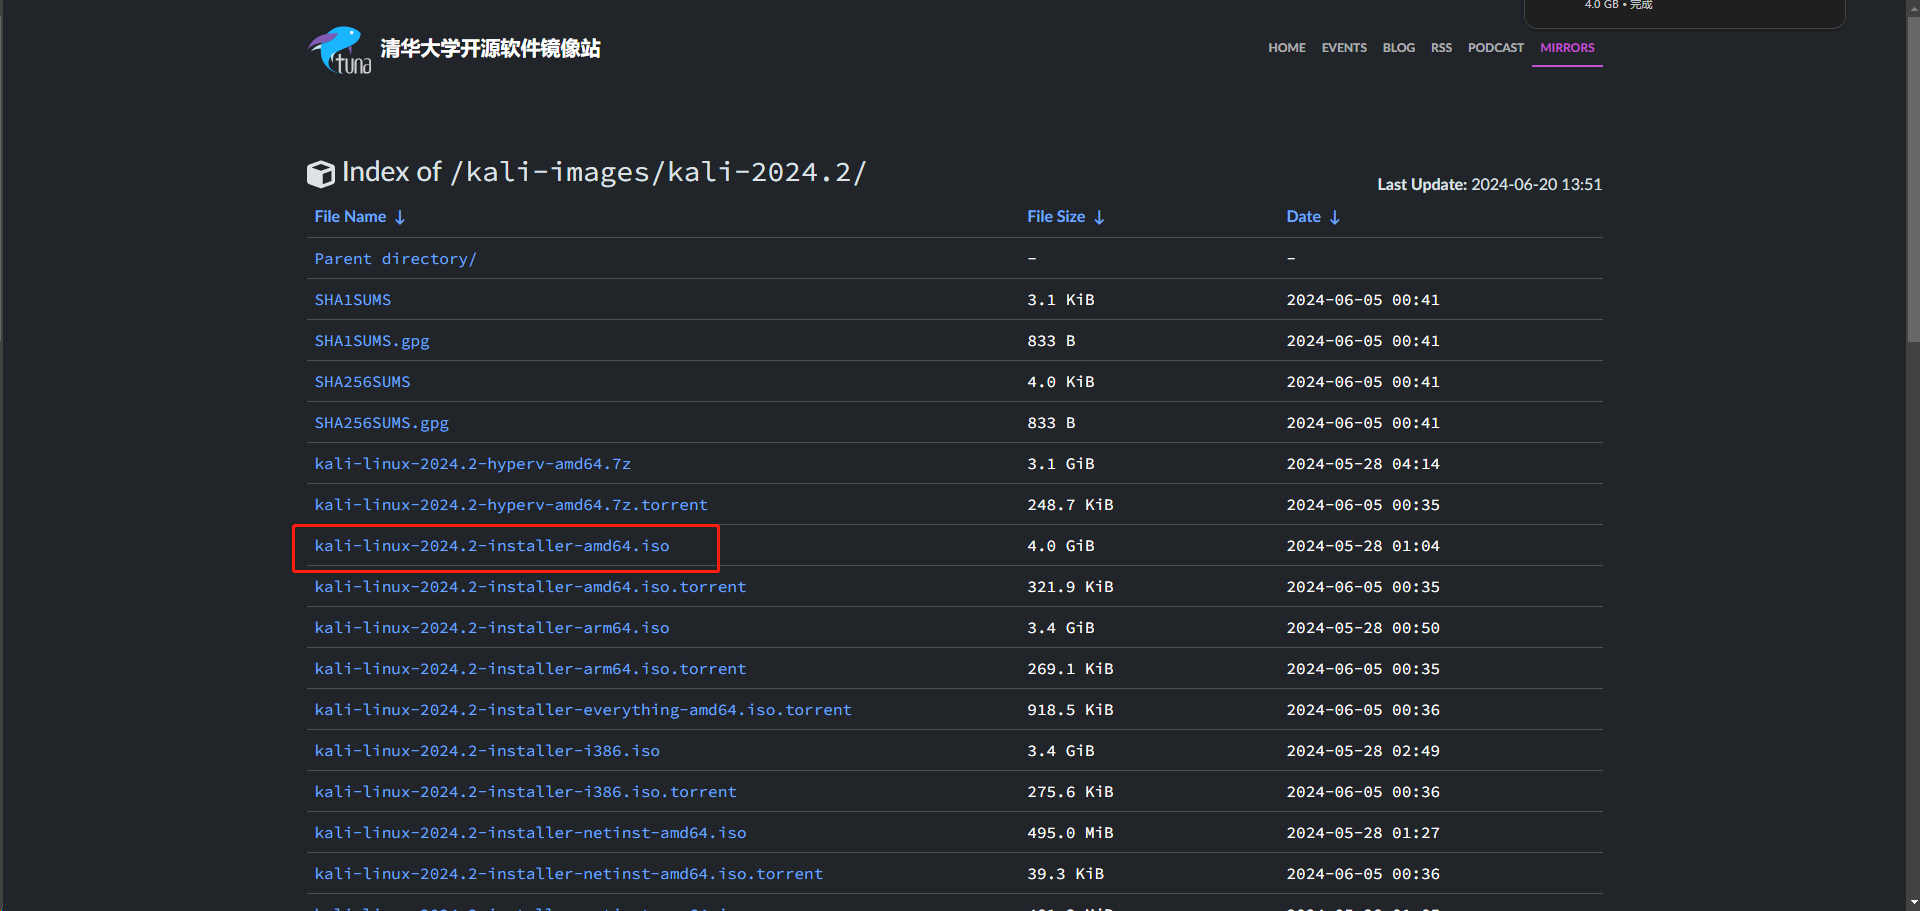Screen dimensions: 1920x911
Task: Download kali-linux-2024.2-installer-netinst-amd64.iso
Action: point(530,833)
